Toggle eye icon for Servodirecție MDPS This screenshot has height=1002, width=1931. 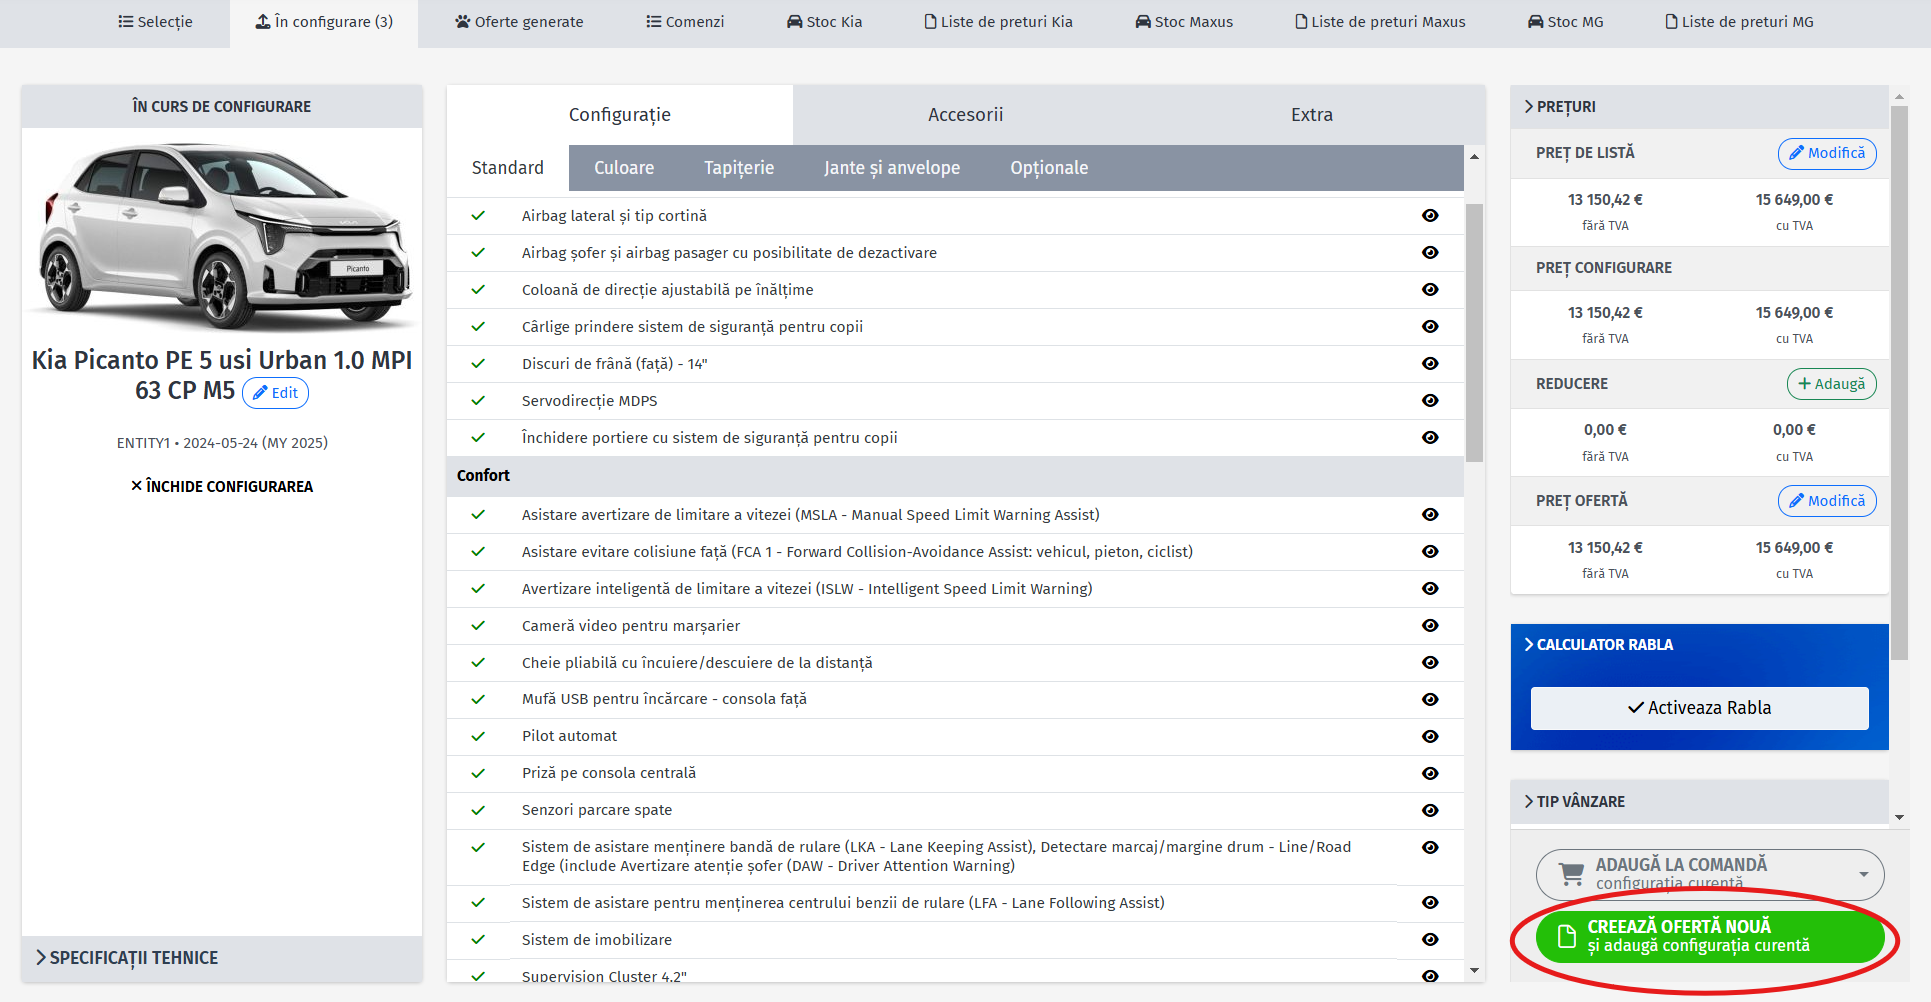point(1430,401)
